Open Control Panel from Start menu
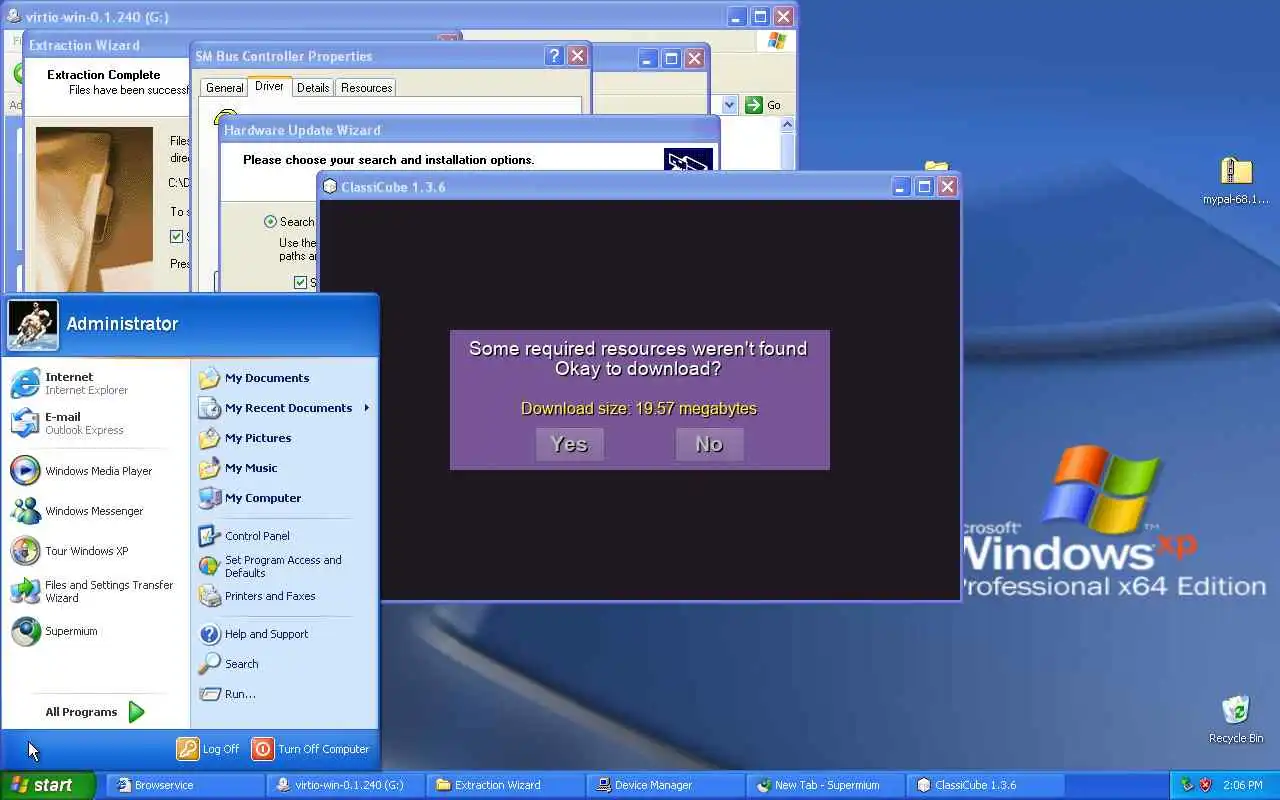Image resolution: width=1280 pixels, height=800 pixels. (284, 536)
